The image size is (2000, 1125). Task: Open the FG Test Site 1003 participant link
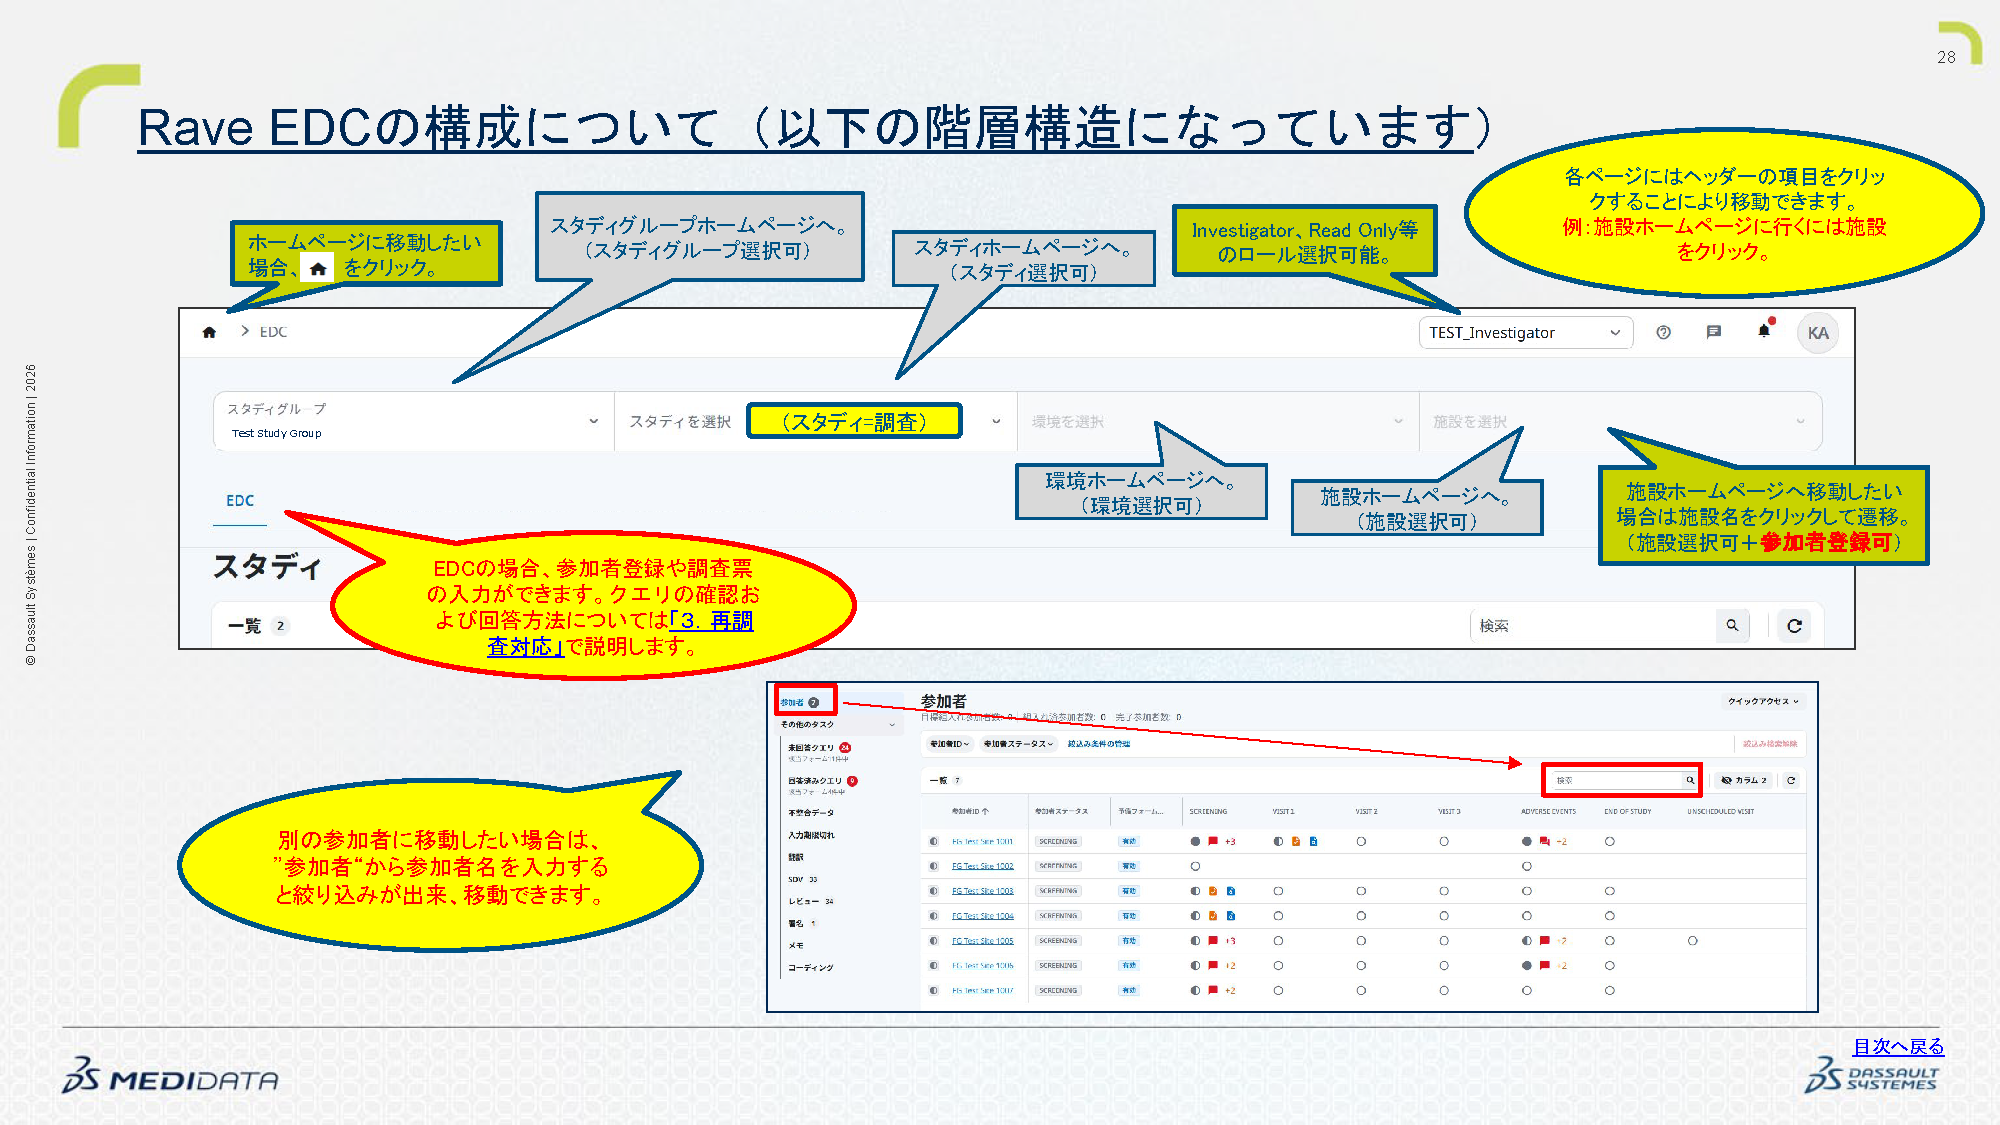click(x=982, y=891)
